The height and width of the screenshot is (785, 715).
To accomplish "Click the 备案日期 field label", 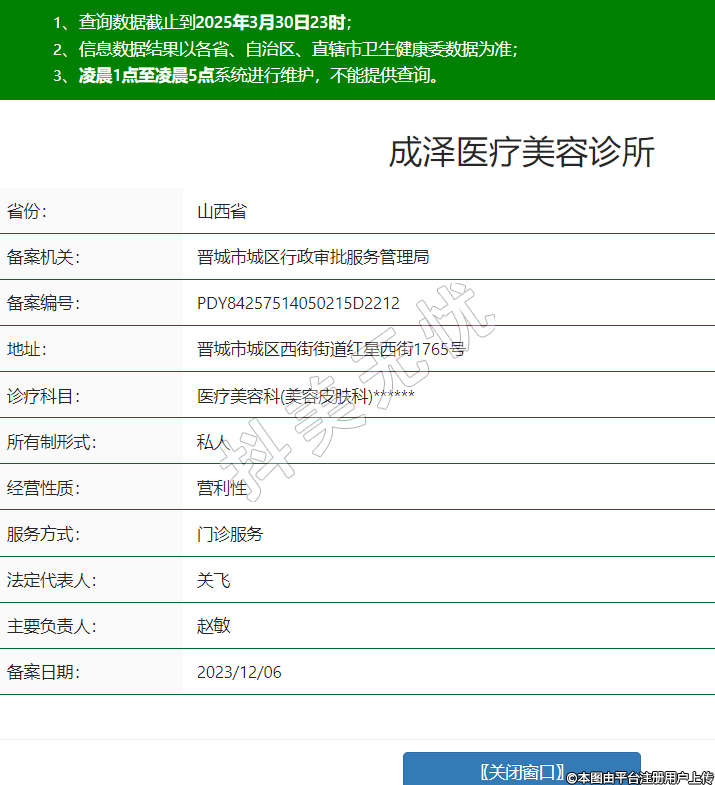I will [x=43, y=672].
